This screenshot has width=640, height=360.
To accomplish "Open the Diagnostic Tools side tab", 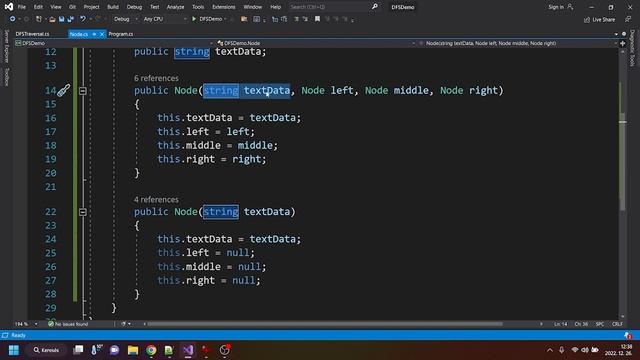I will point(632,48).
